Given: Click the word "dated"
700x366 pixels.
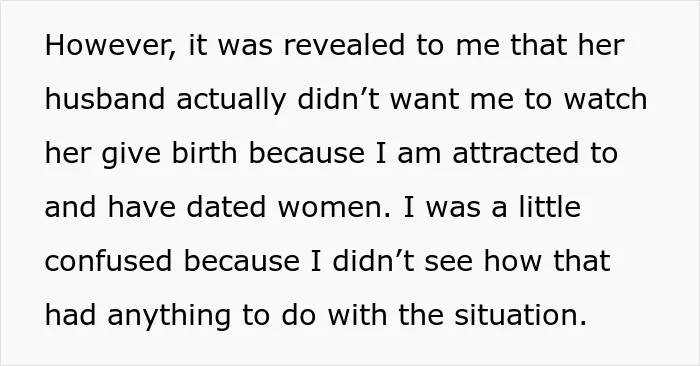Looking at the screenshot, I should pyautogui.click(x=226, y=207).
